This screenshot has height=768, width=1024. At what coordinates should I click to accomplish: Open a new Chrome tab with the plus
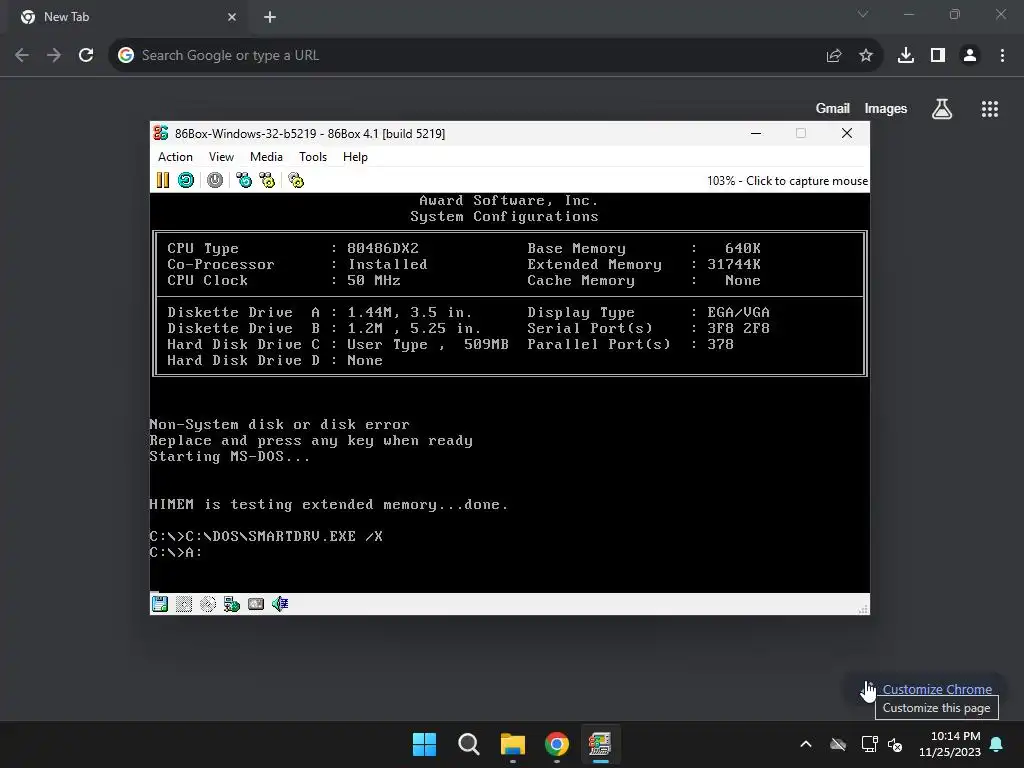pos(270,17)
